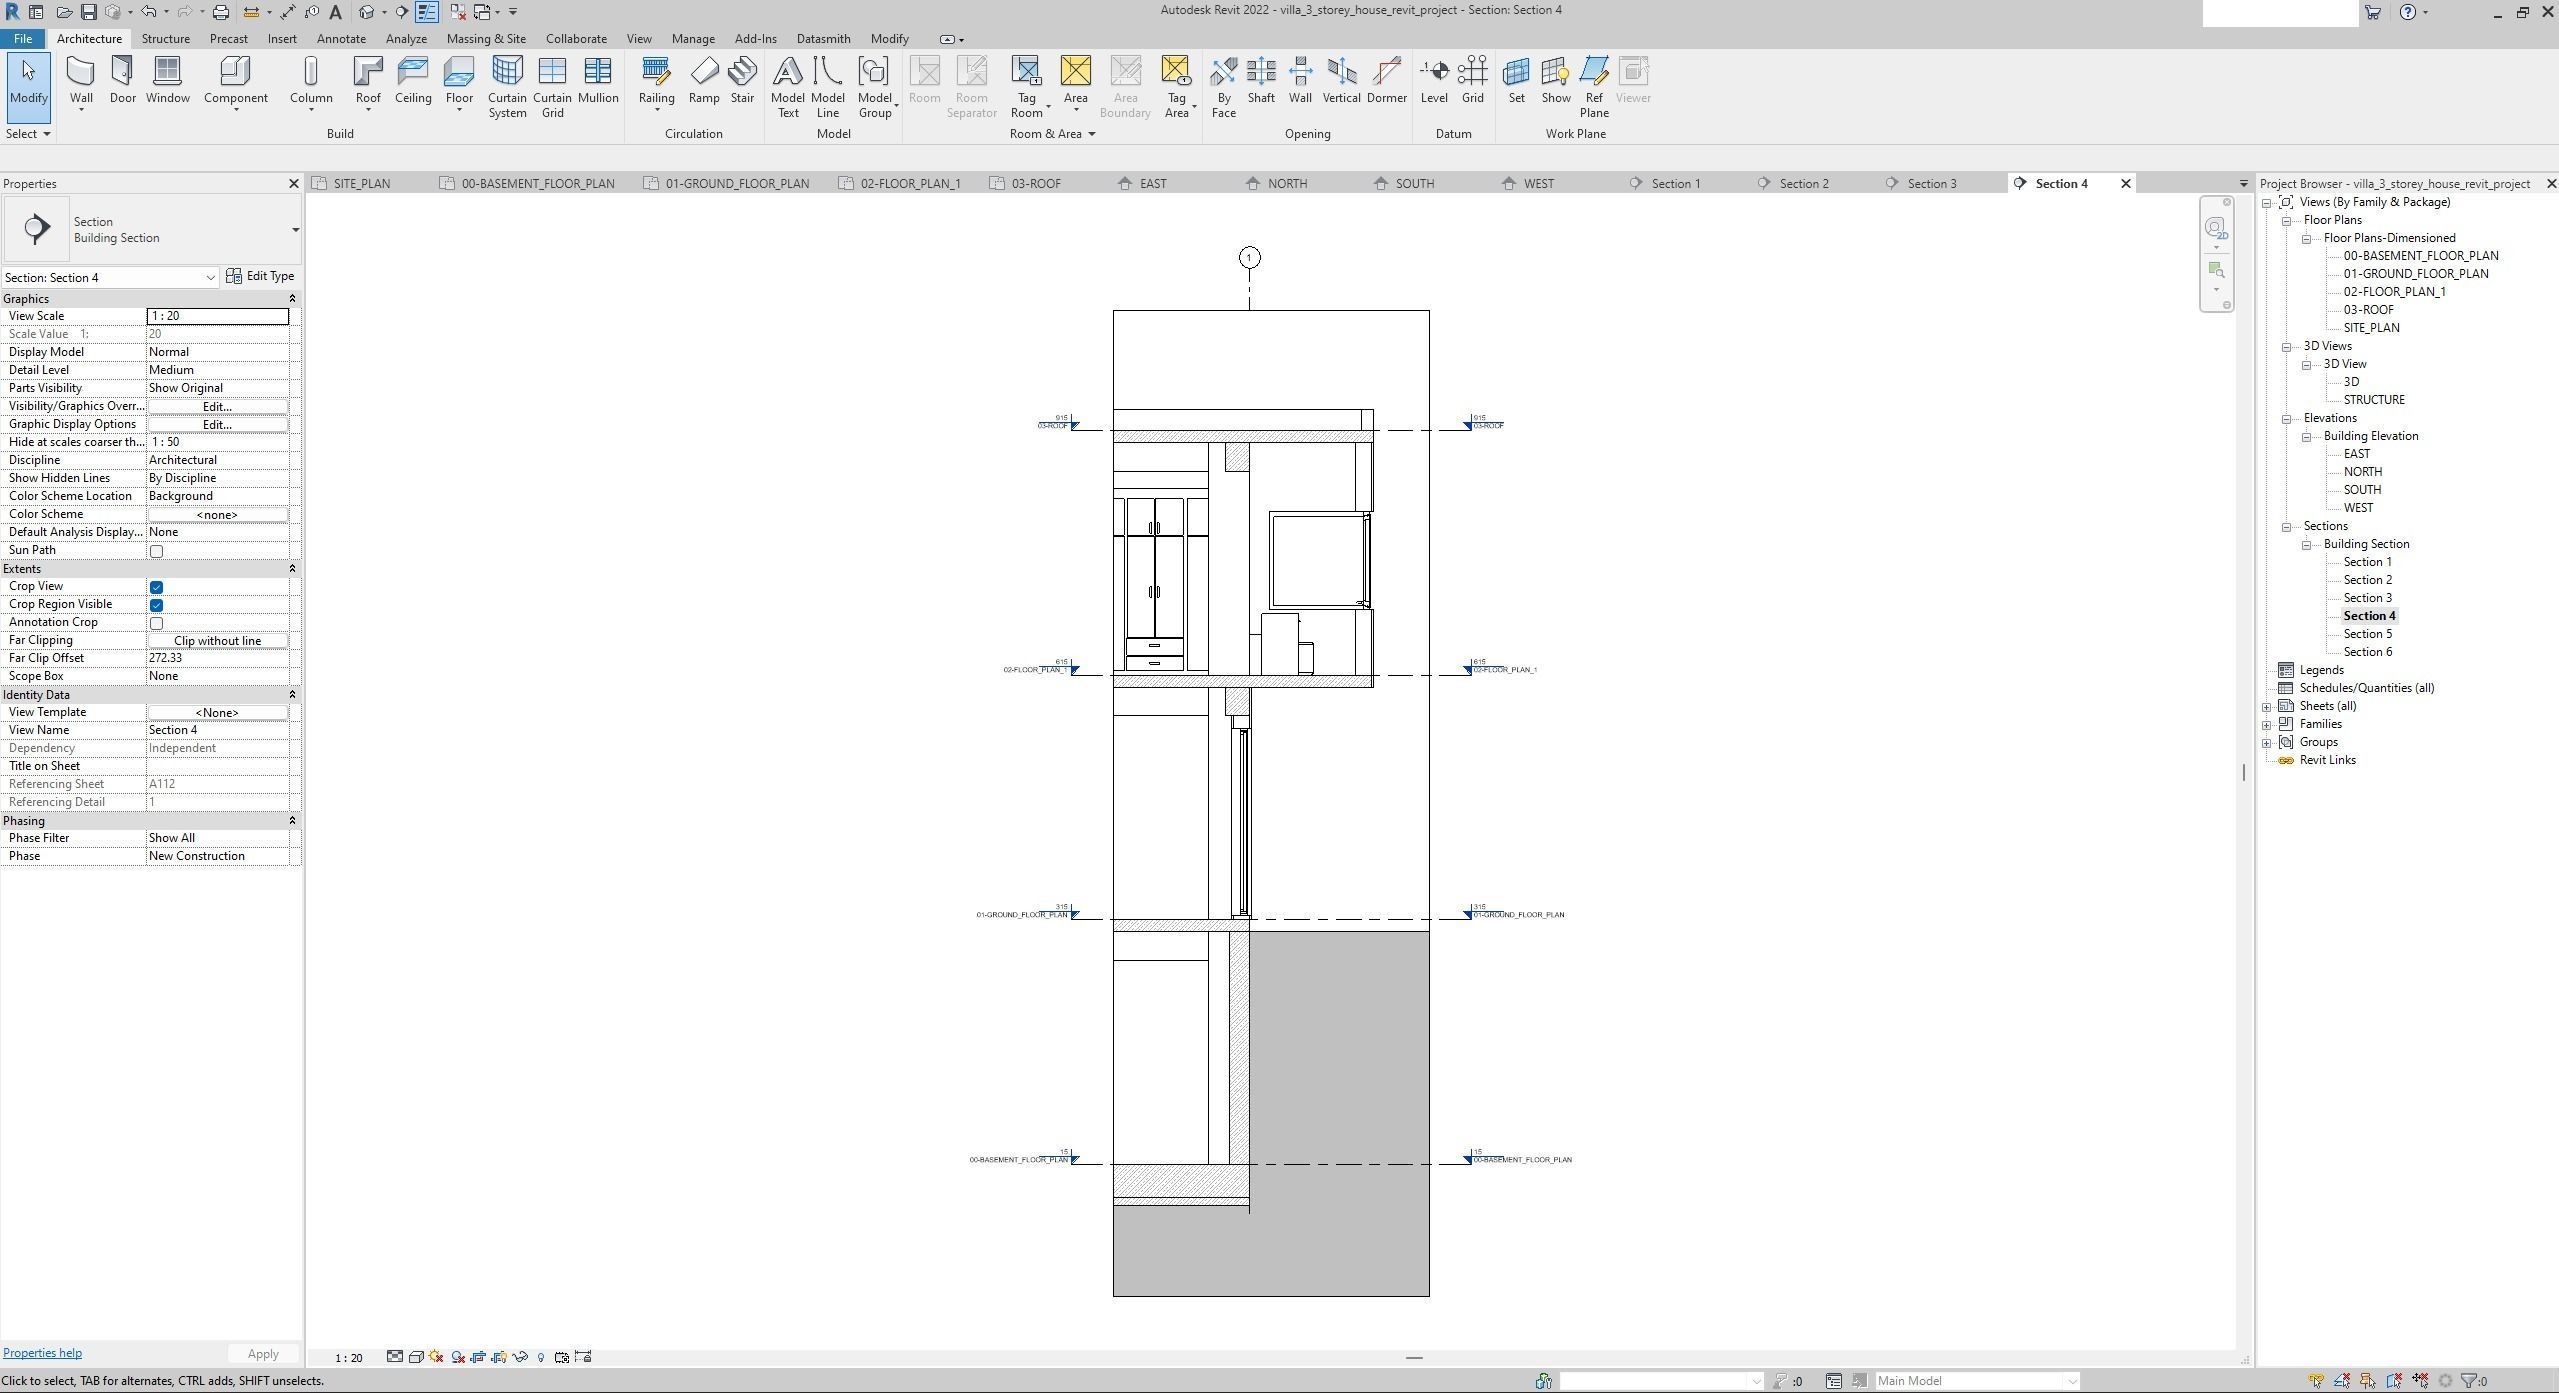2559x1393 pixels.
Task: Open the Section: Section 4 instance dropdown
Action: pos(210,278)
